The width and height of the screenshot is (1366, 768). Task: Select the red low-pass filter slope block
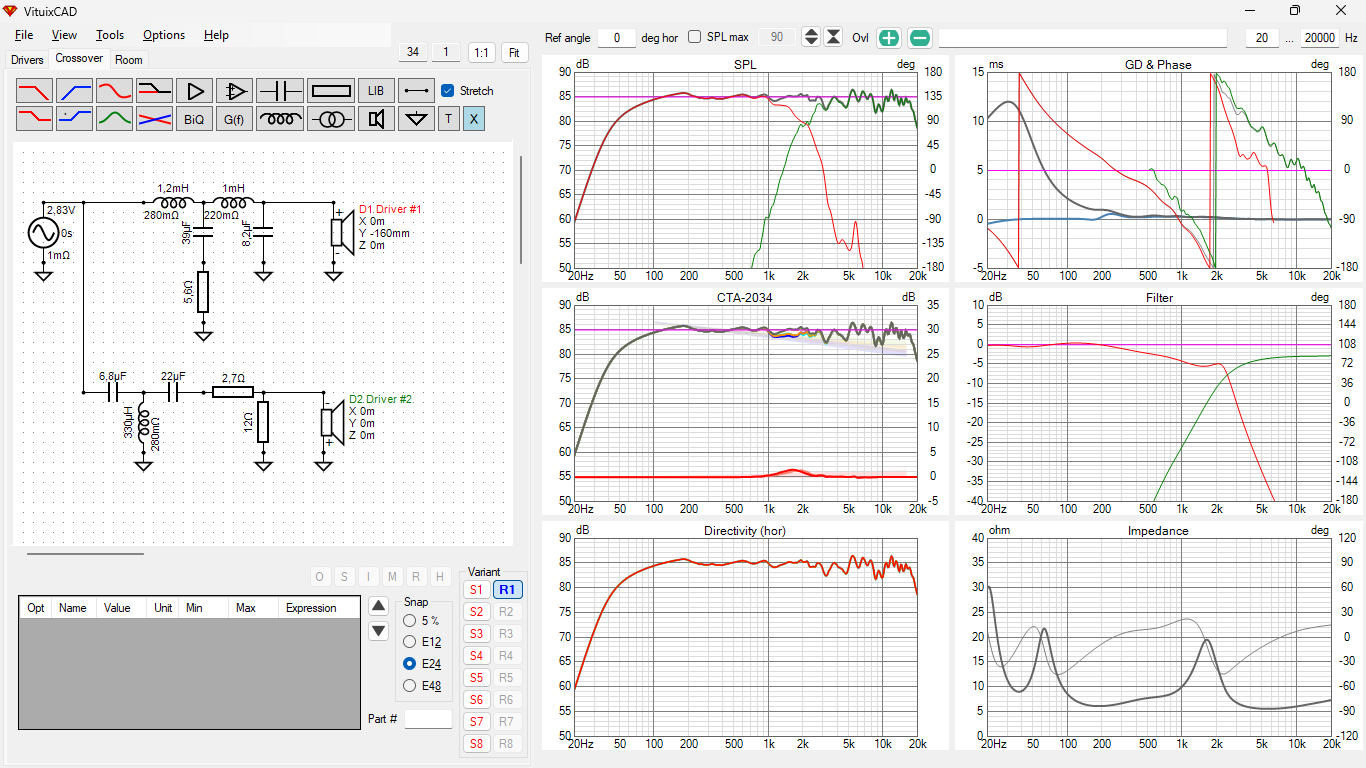[34, 91]
